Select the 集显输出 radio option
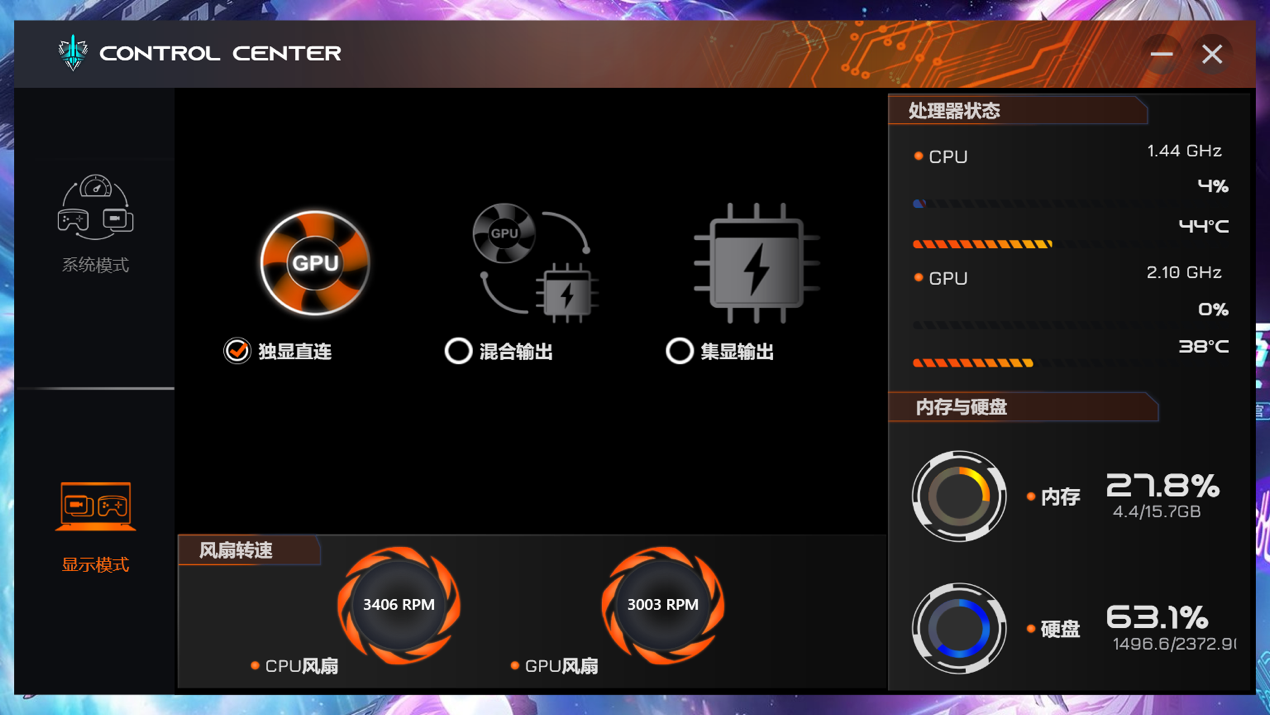The width and height of the screenshot is (1270, 715). point(679,351)
